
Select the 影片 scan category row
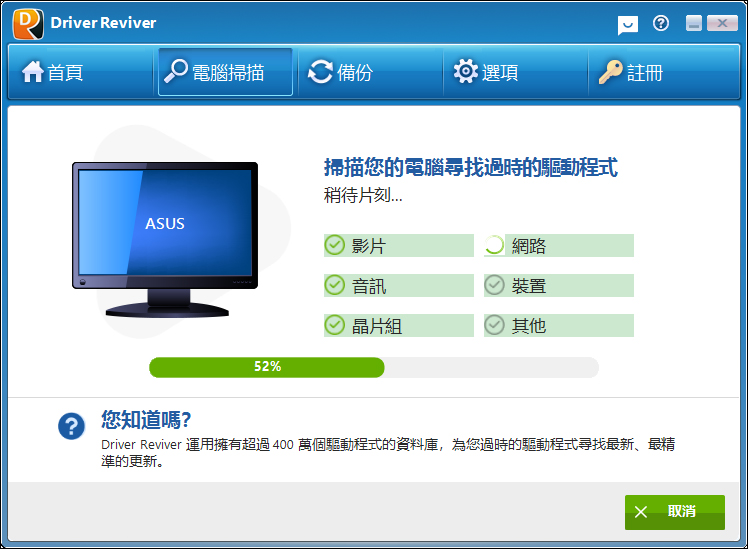[x=399, y=246]
